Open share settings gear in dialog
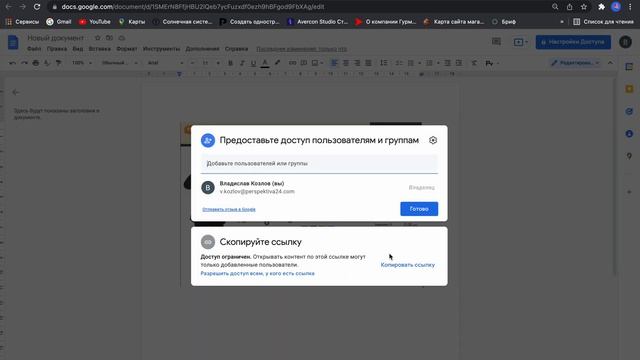 [x=433, y=140]
